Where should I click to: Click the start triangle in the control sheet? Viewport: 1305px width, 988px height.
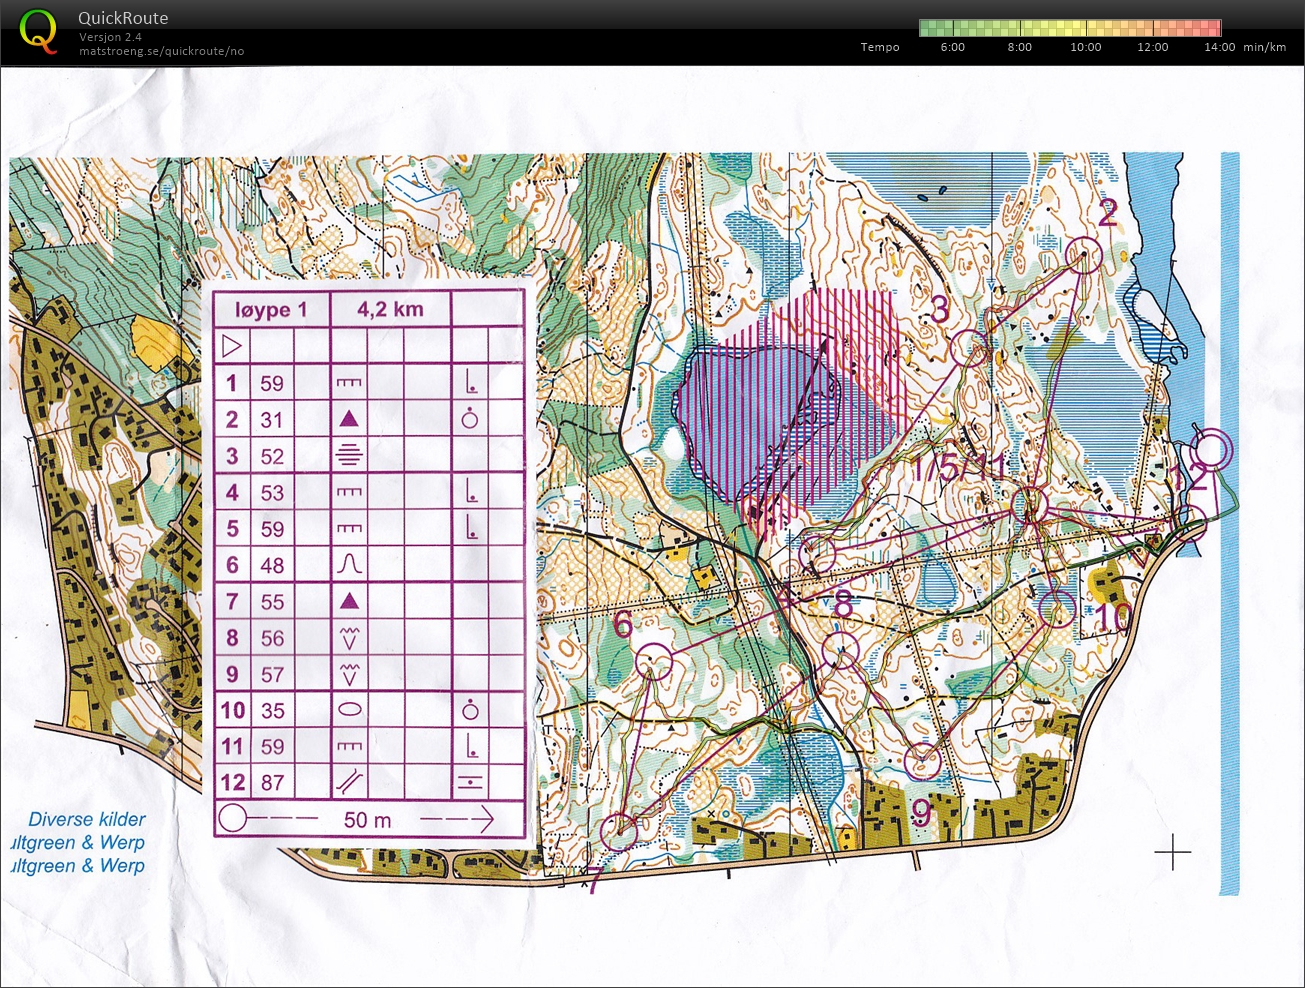pos(231,347)
